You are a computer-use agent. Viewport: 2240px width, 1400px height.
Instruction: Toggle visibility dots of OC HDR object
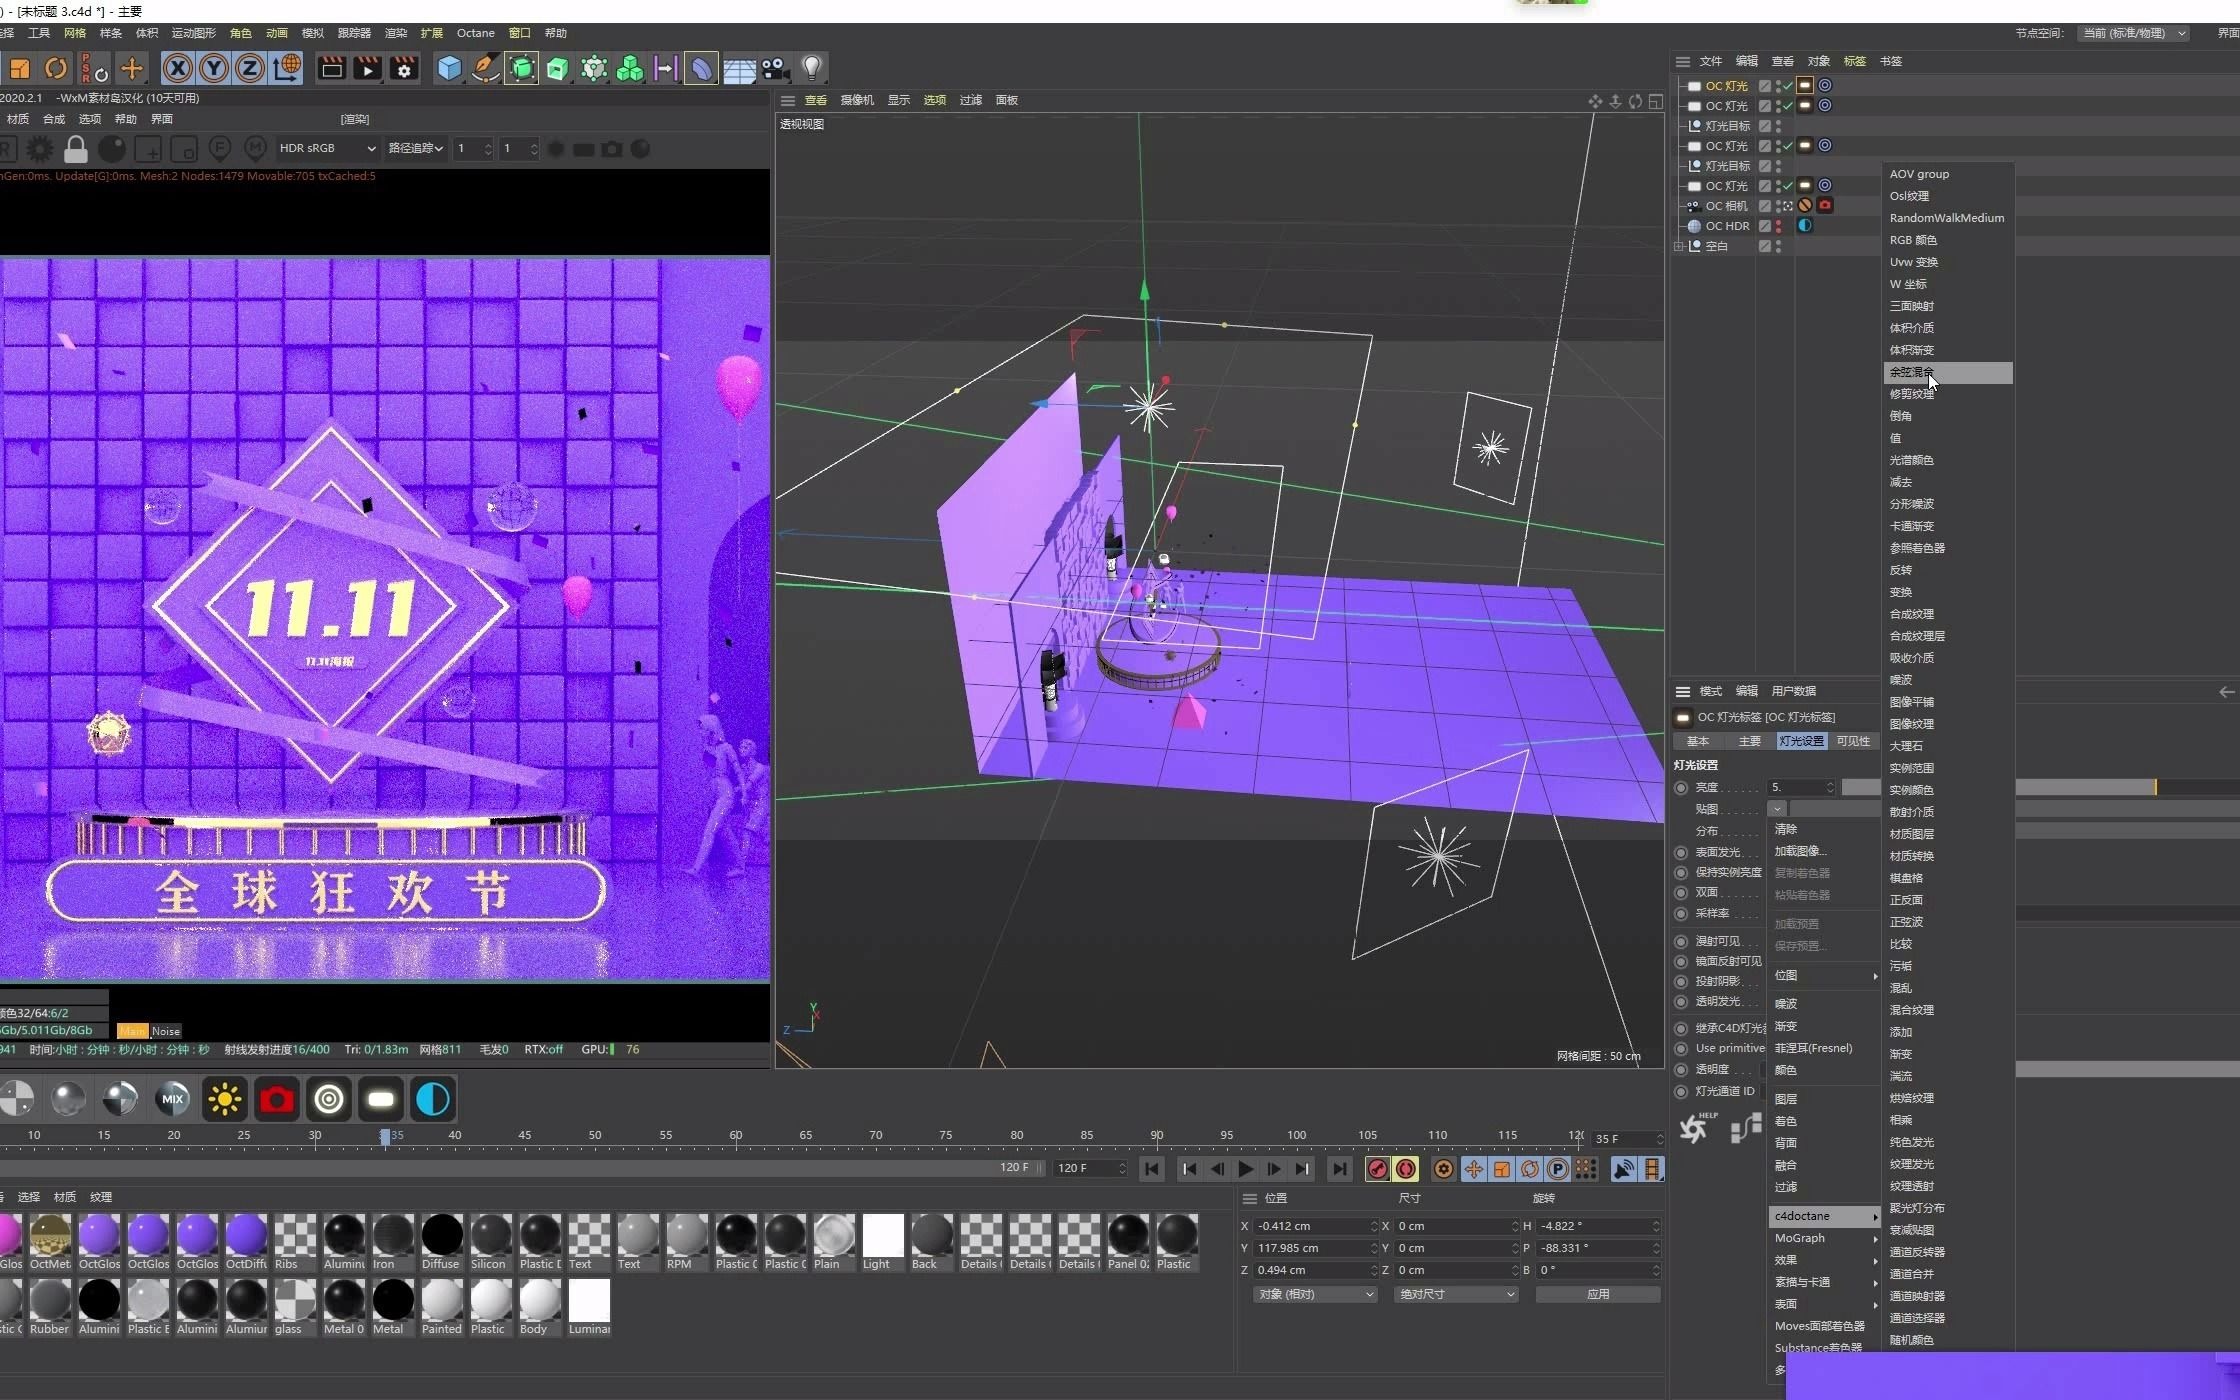click(1778, 226)
